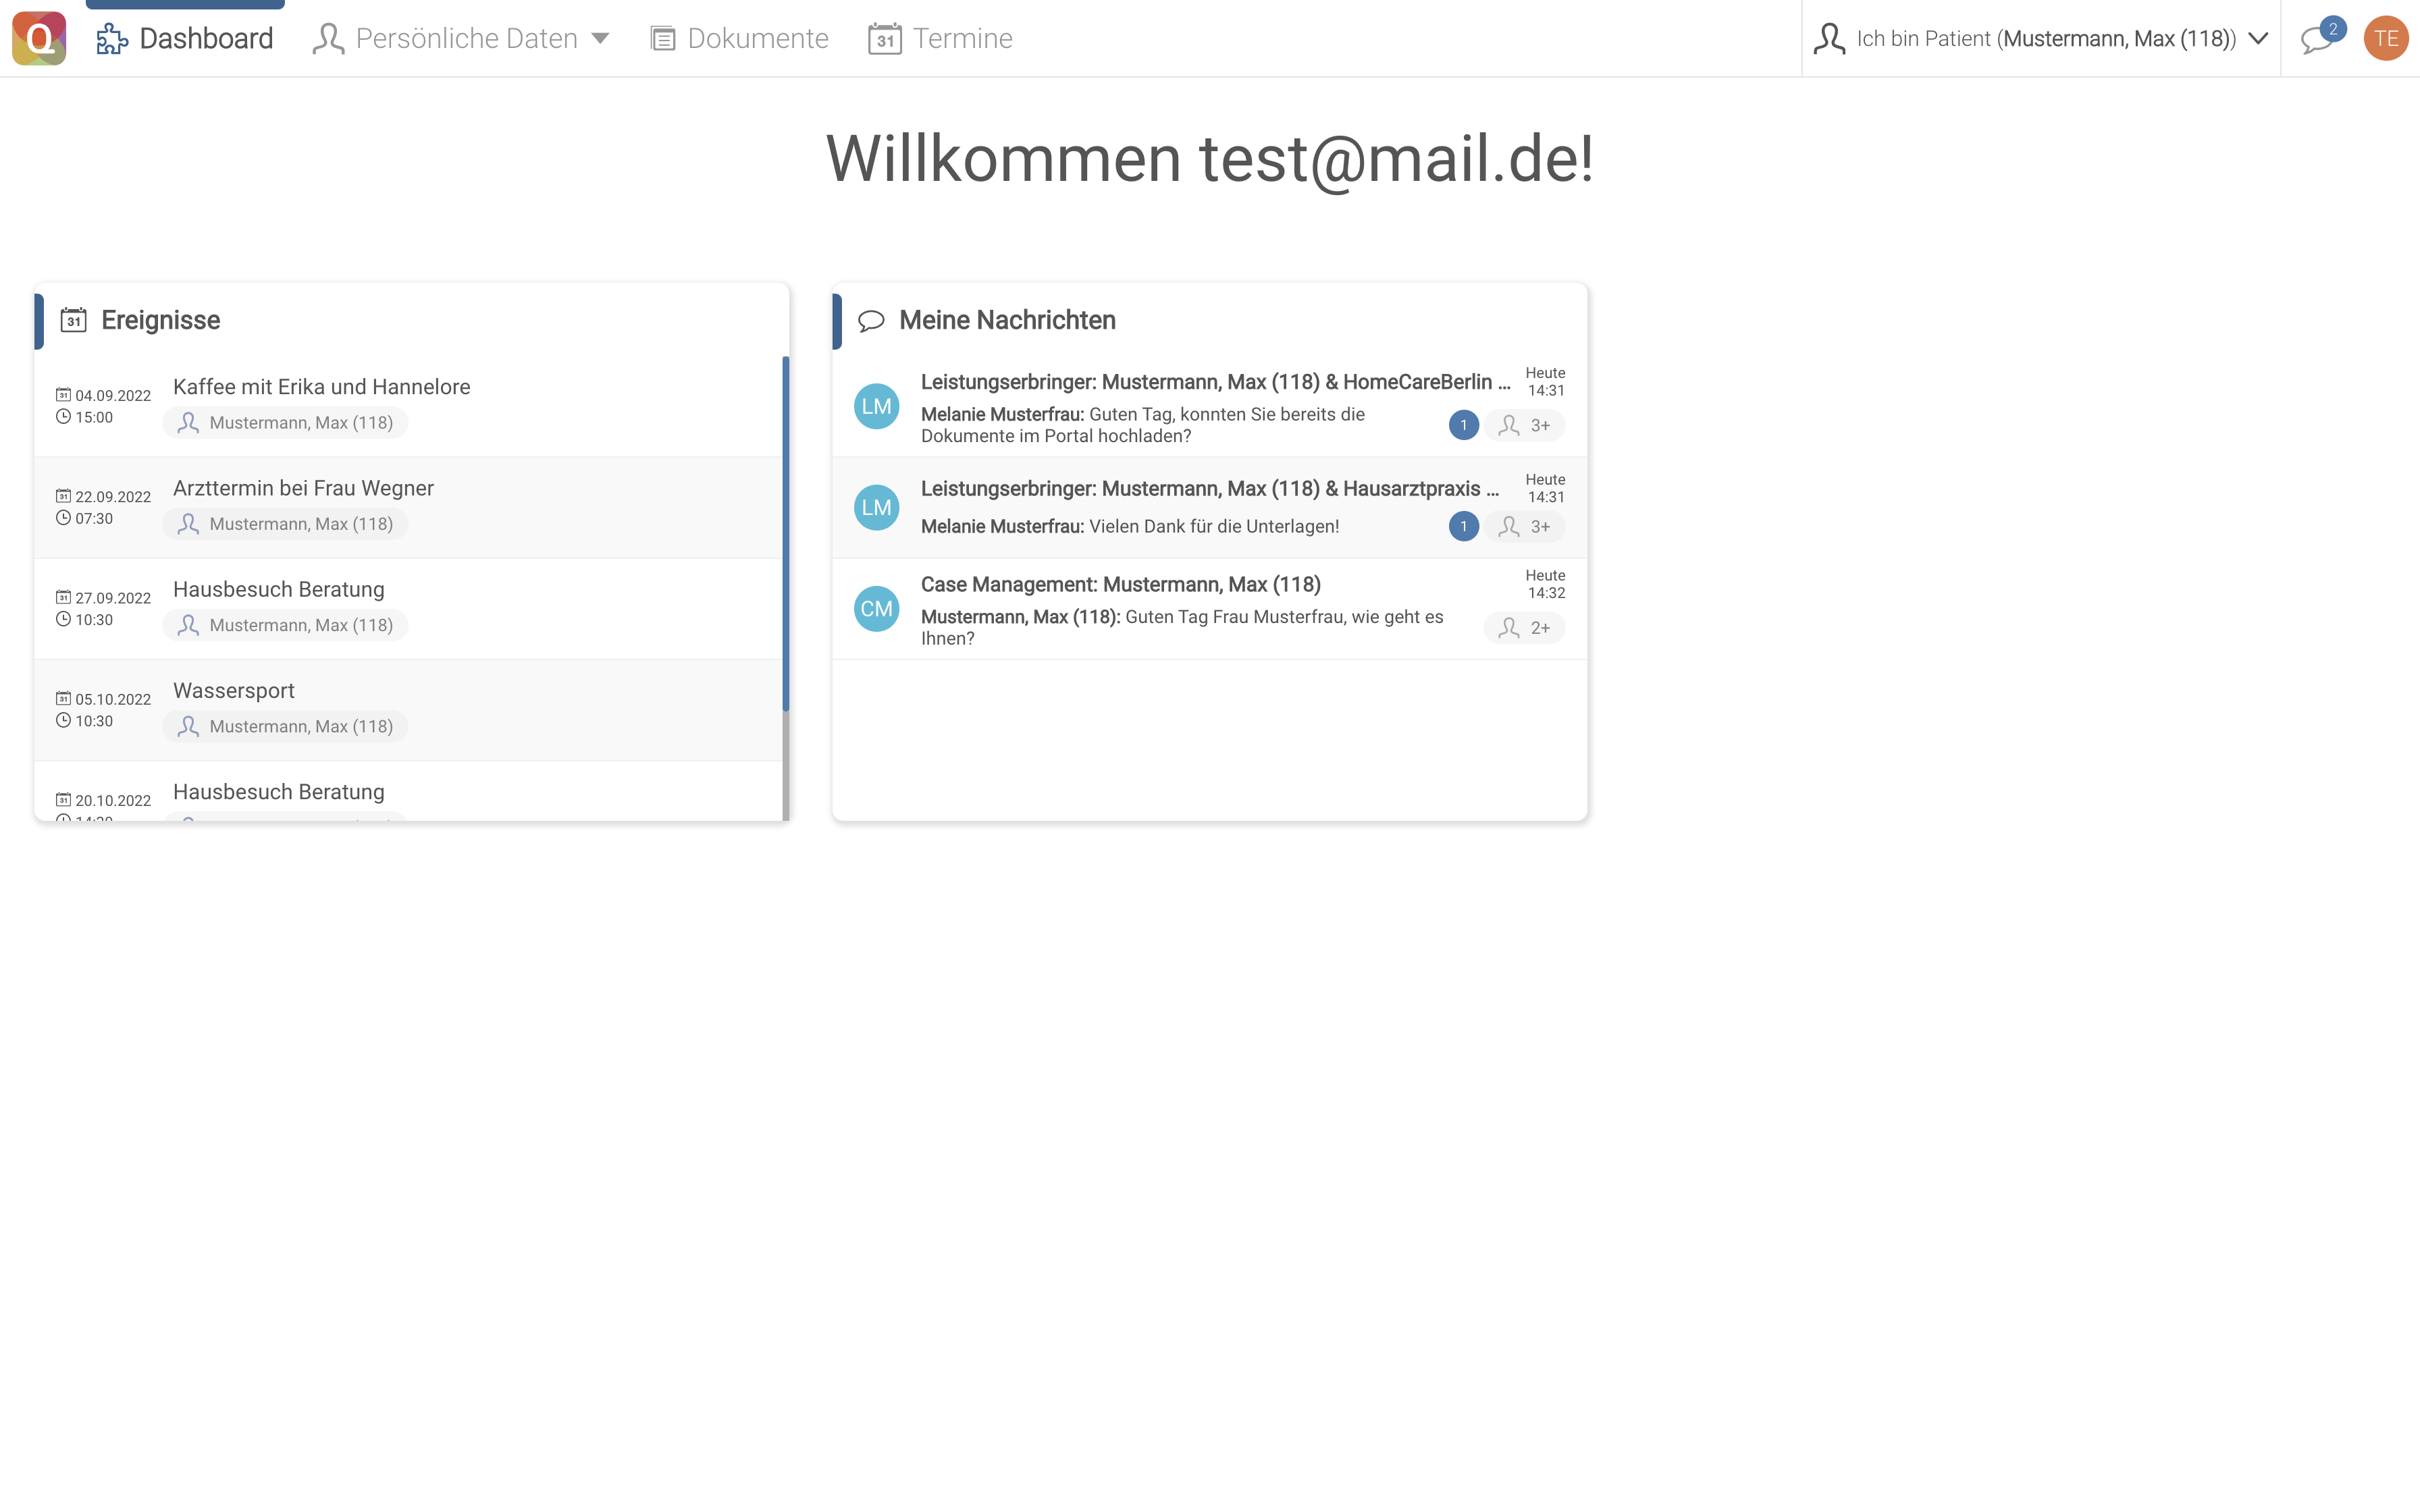Open the Termine tab
This screenshot has height=1512, width=2420.
pos(940,39)
